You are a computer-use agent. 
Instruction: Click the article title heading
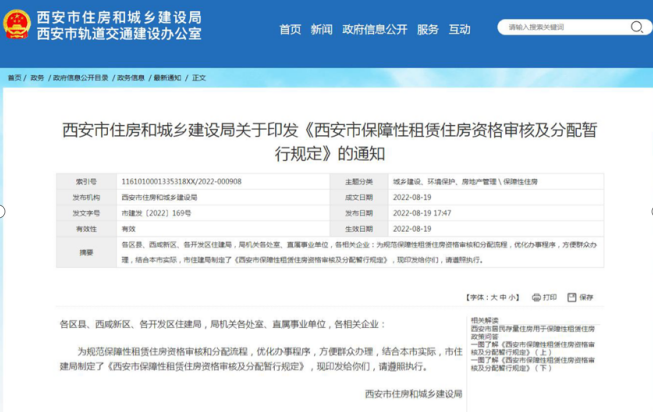click(329, 142)
